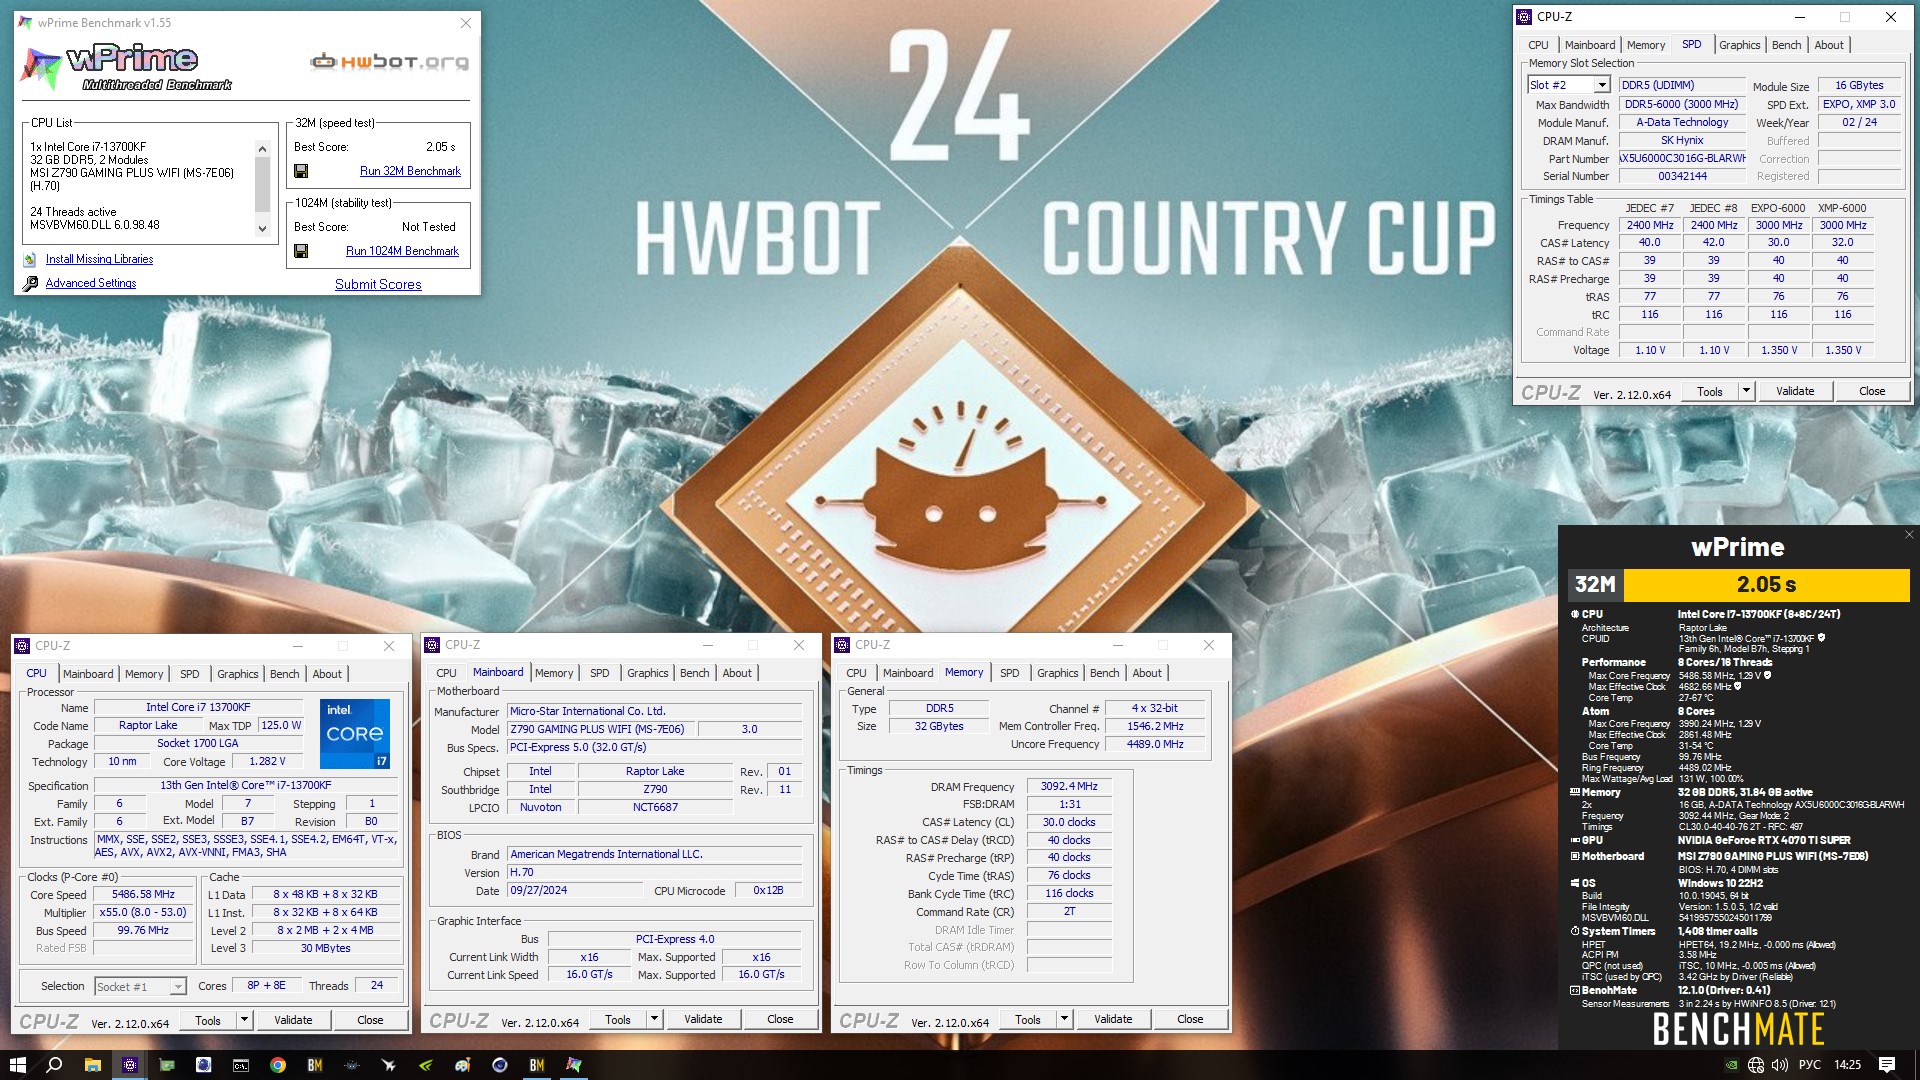Open the Windows Start menu
Image resolution: width=1920 pixels, height=1080 pixels.
pyautogui.click(x=17, y=1065)
